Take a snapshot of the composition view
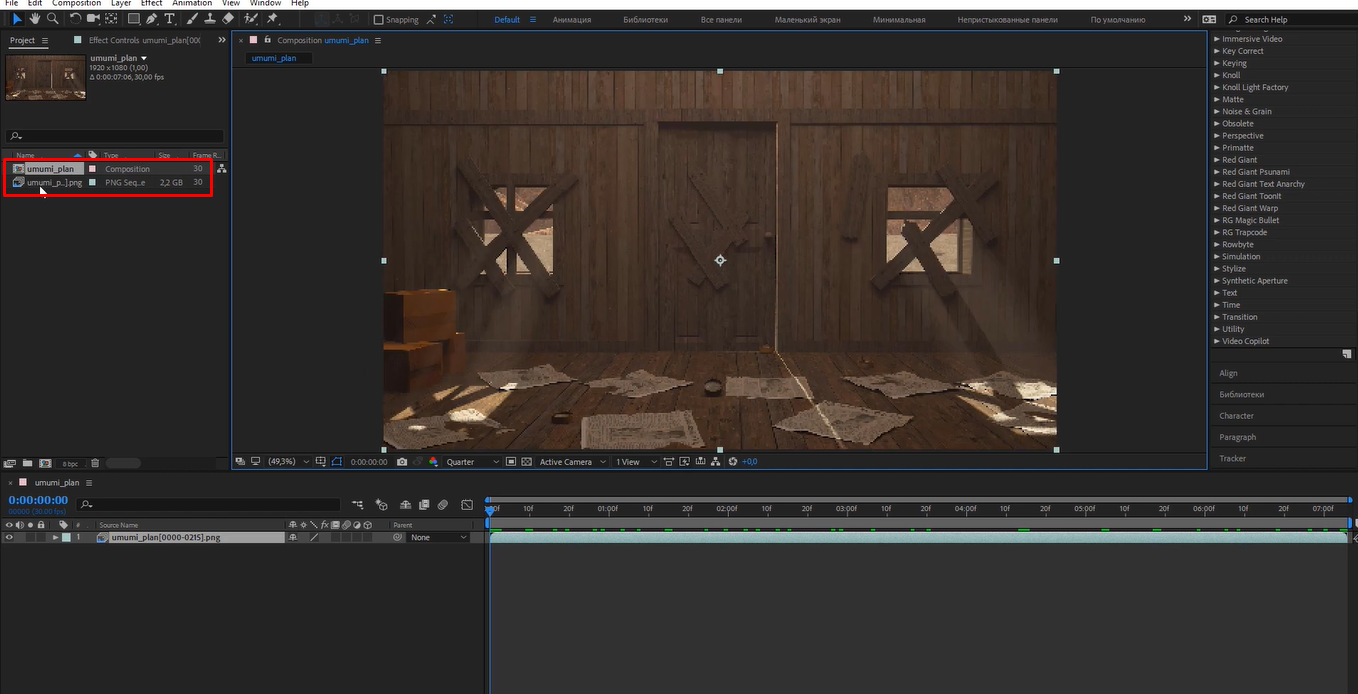 click(401, 461)
